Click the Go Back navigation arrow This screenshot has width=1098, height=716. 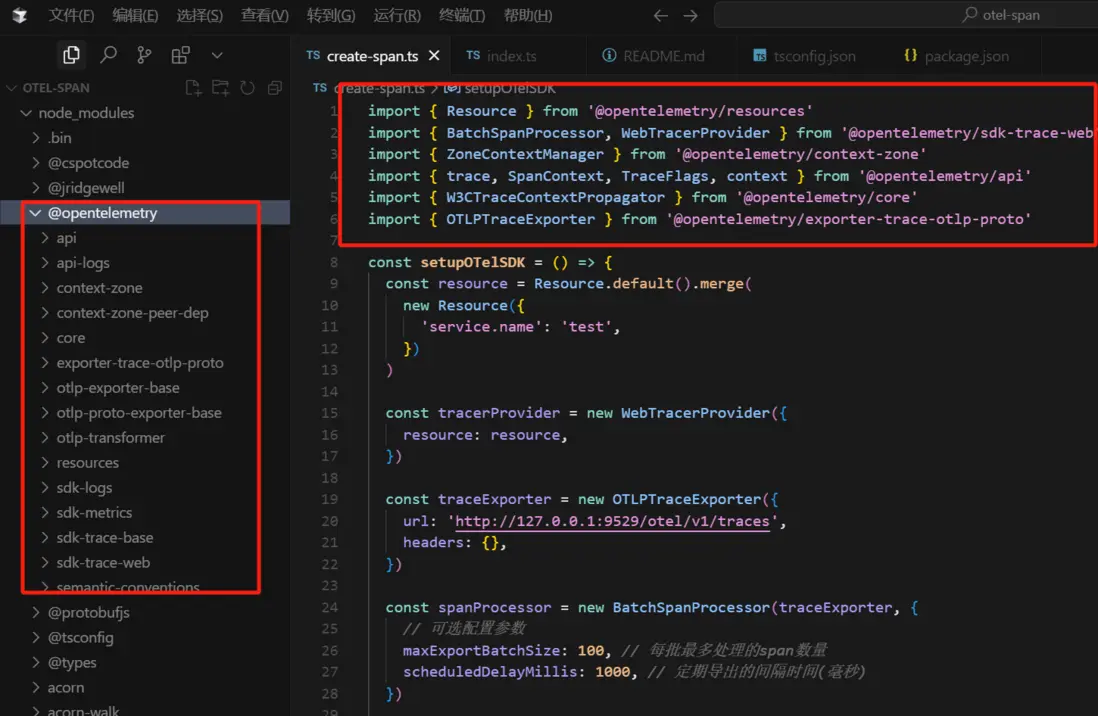[x=660, y=16]
